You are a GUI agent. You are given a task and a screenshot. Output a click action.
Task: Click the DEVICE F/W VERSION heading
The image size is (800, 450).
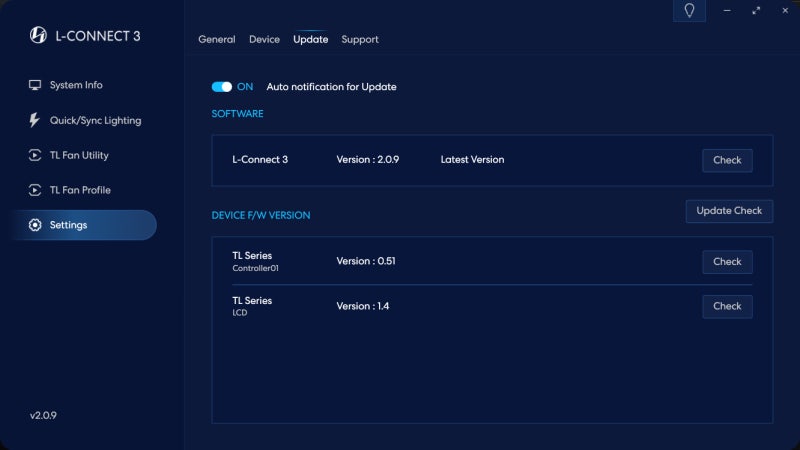[261, 215]
